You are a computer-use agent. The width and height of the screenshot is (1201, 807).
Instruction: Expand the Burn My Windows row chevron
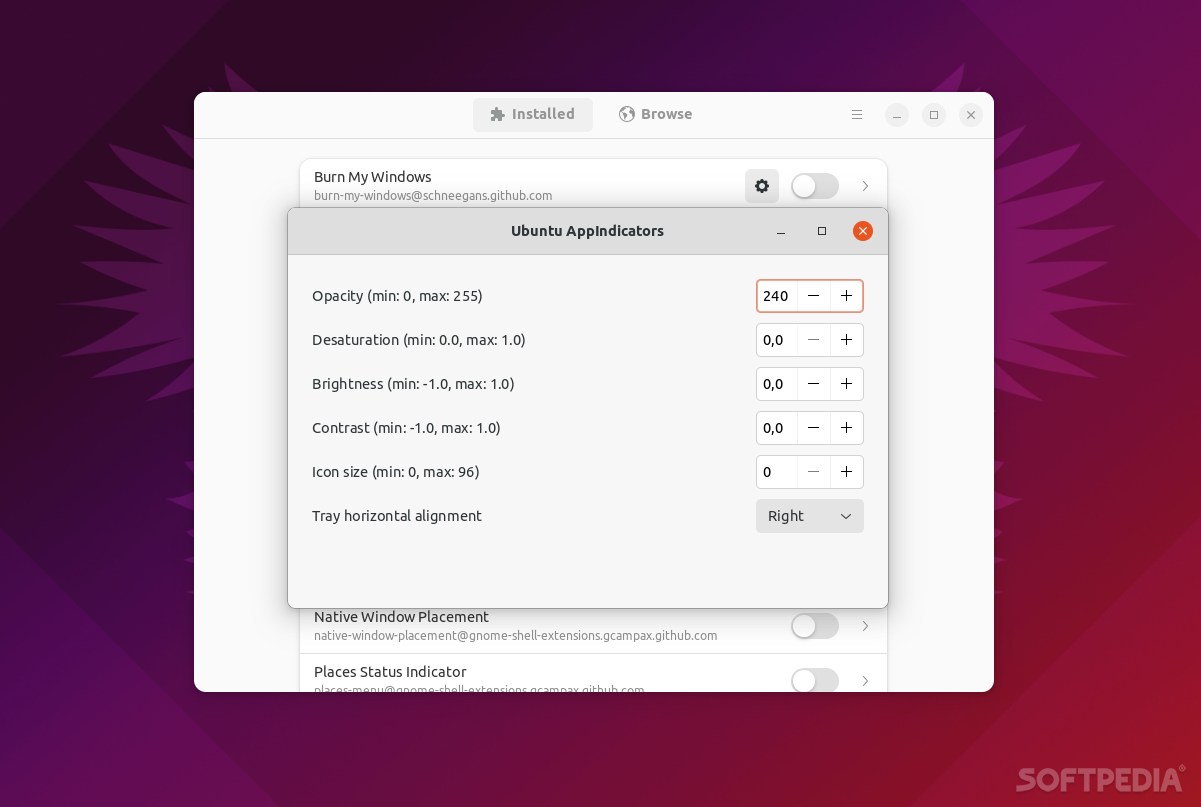pos(865,186)
